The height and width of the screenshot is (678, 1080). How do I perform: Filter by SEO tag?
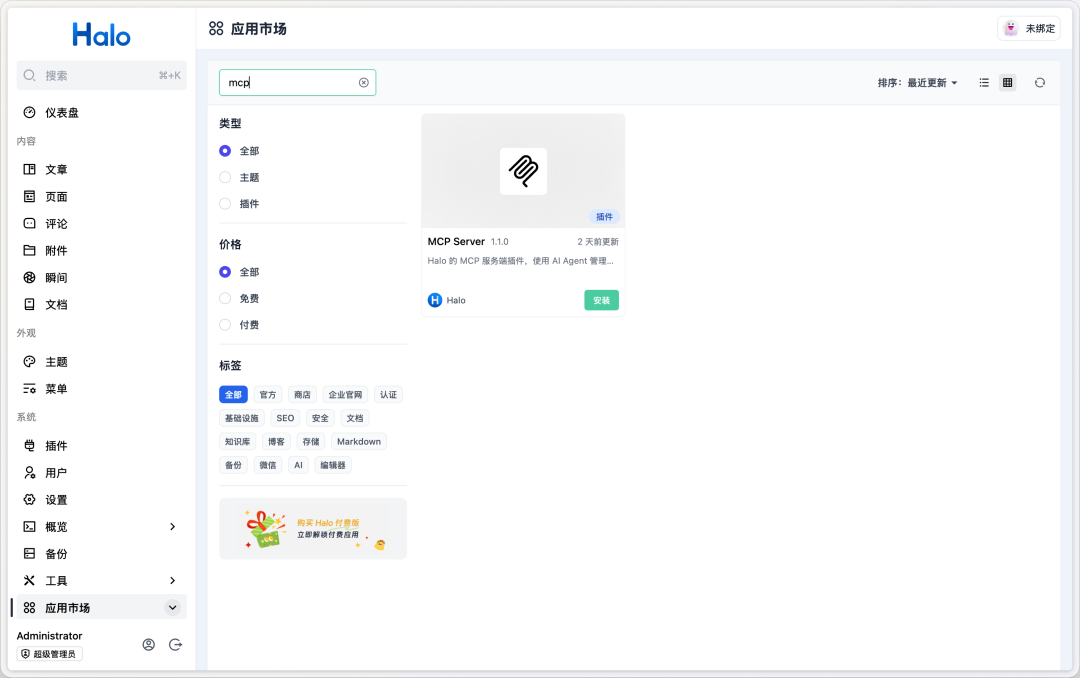click(x=285, y=418)
